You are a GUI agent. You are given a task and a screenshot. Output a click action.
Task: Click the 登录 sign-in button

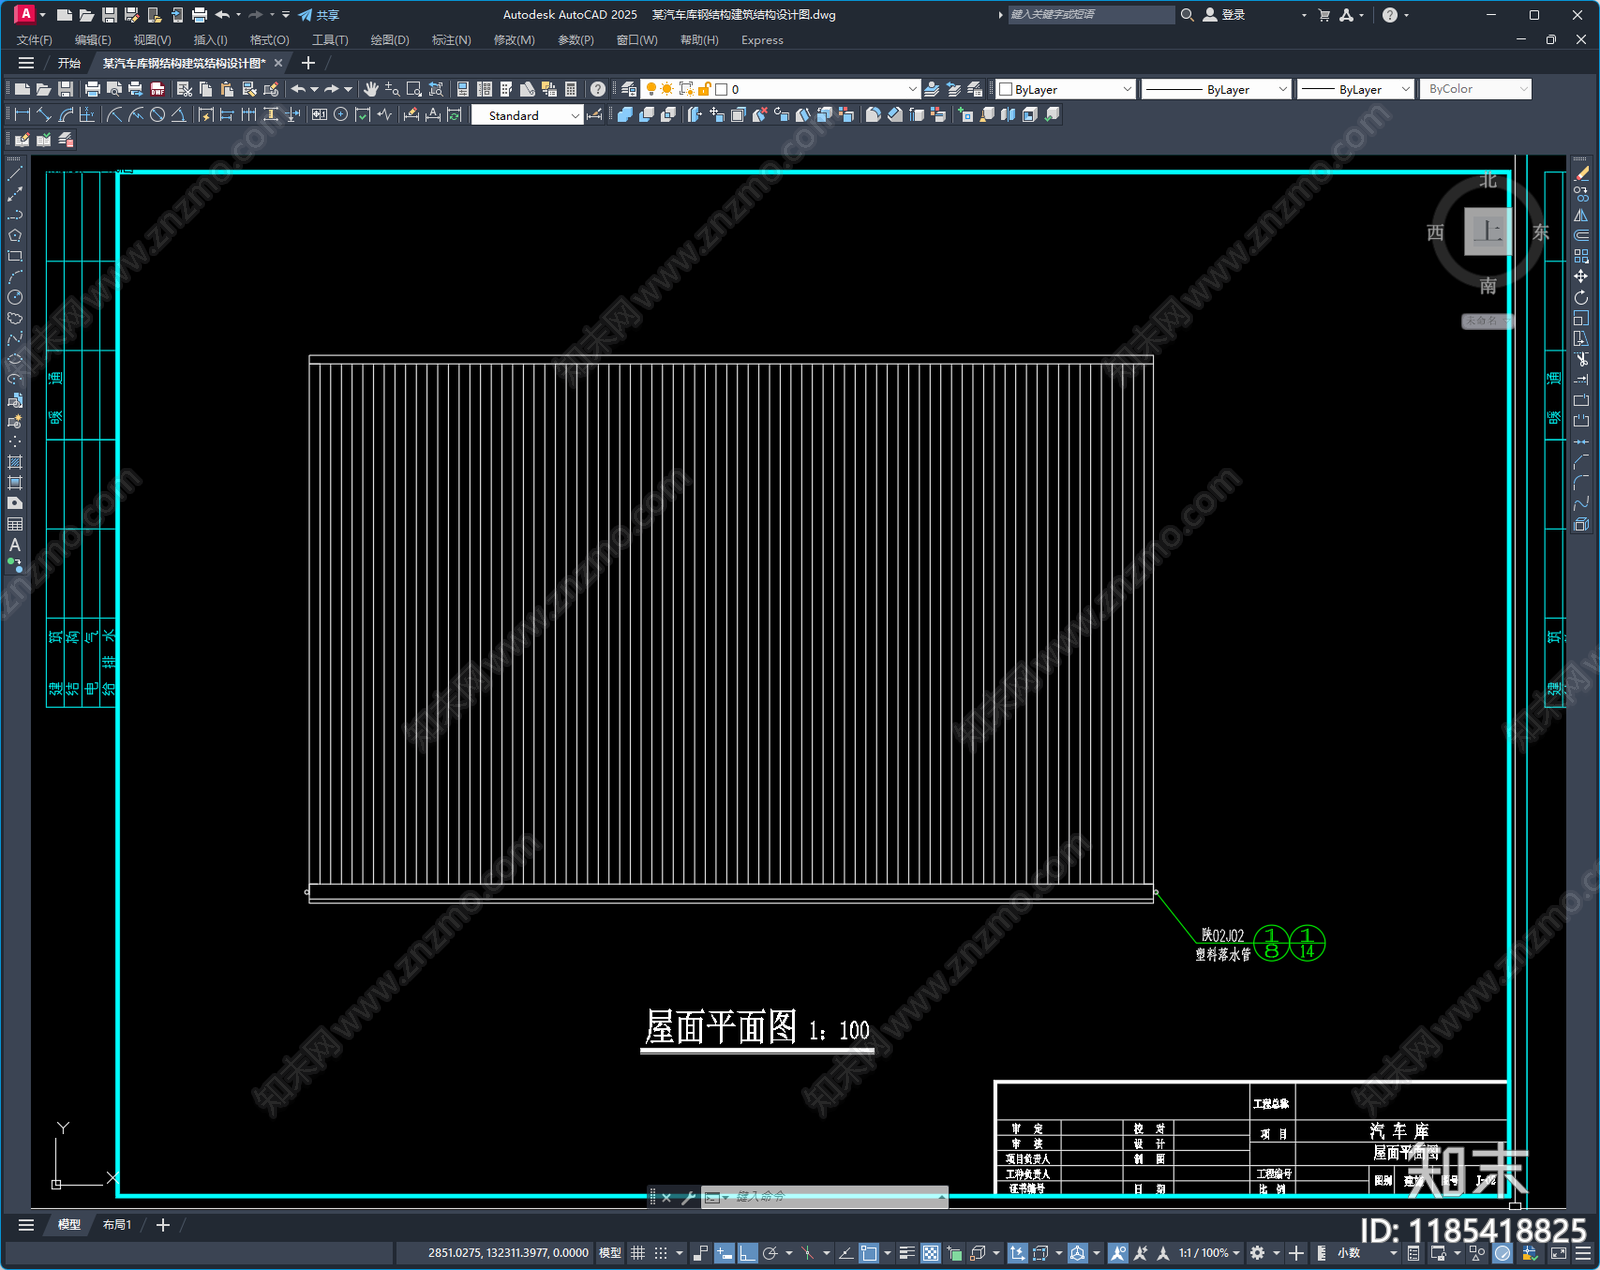coord(1224,15)
